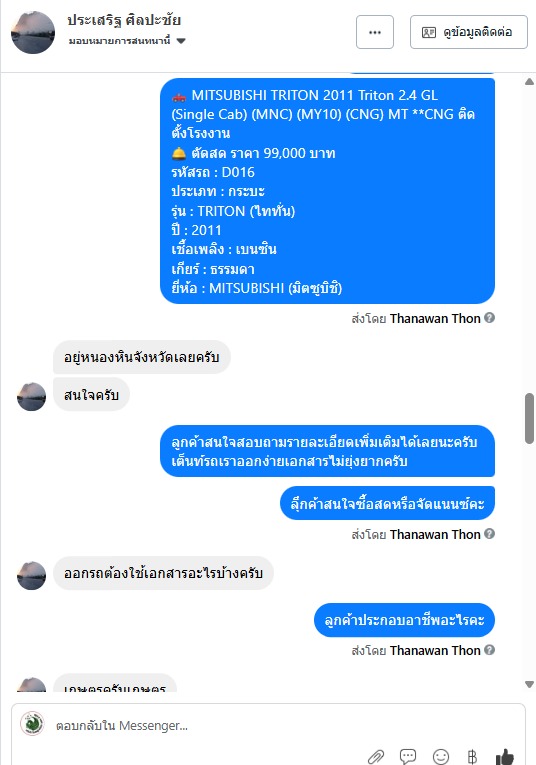Click the สนใจครับ customer message
This screenshot has height=765, width=536.
click(x=91, y=395)
